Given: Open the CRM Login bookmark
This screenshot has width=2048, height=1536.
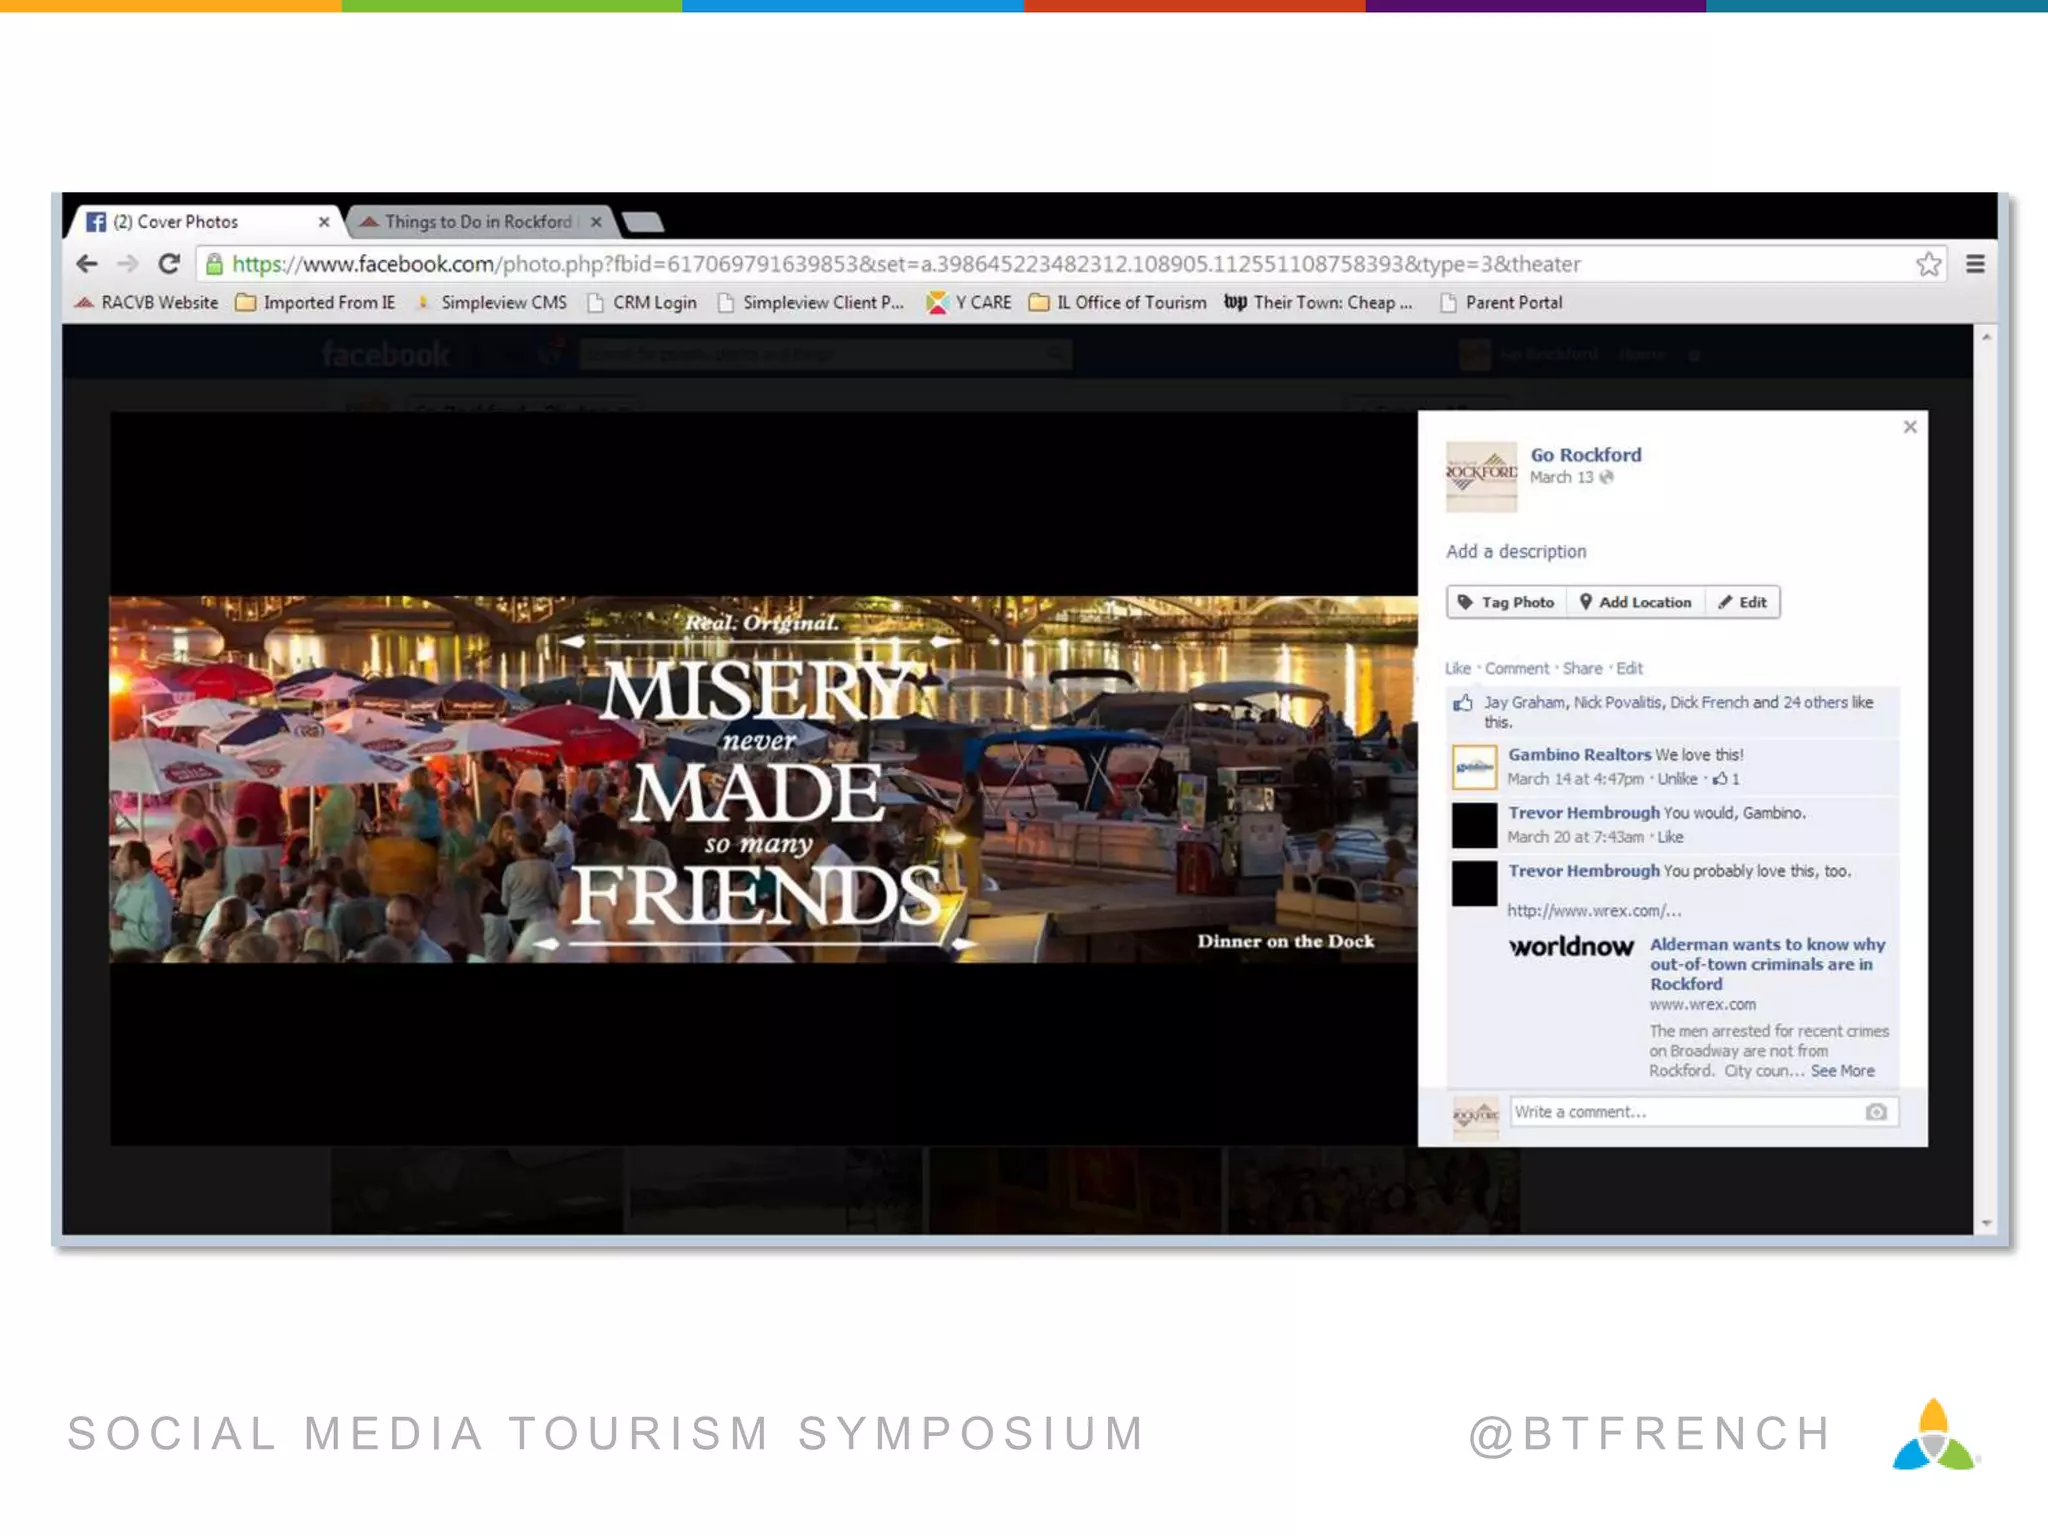Looking at the screenshot, I should point(642,302).
